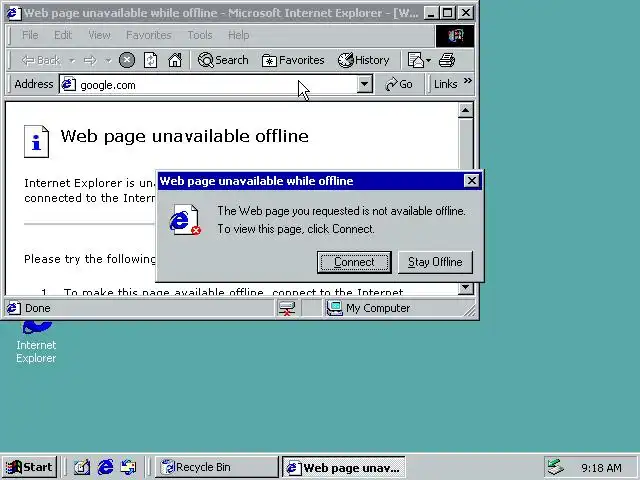Click the My Computer zone icon
This screenshot has height=480, width=640.
tap(334, 308)
